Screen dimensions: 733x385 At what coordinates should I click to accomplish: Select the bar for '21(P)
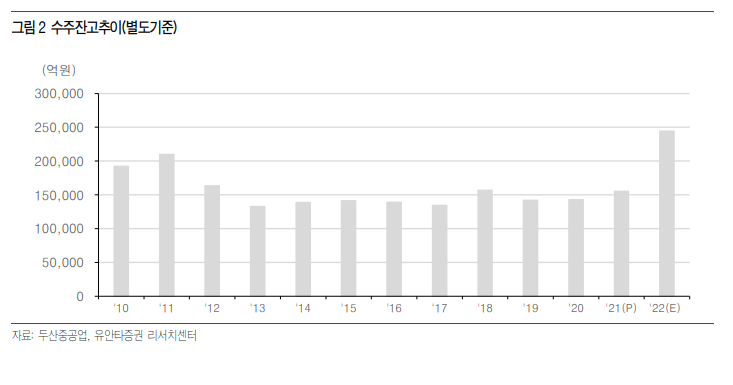point(621,243)
